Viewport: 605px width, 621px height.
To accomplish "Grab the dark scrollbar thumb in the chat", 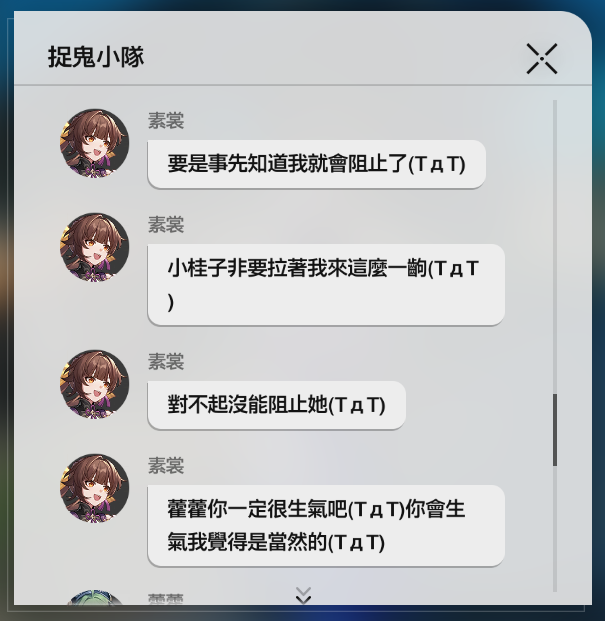I will point(555,430).
